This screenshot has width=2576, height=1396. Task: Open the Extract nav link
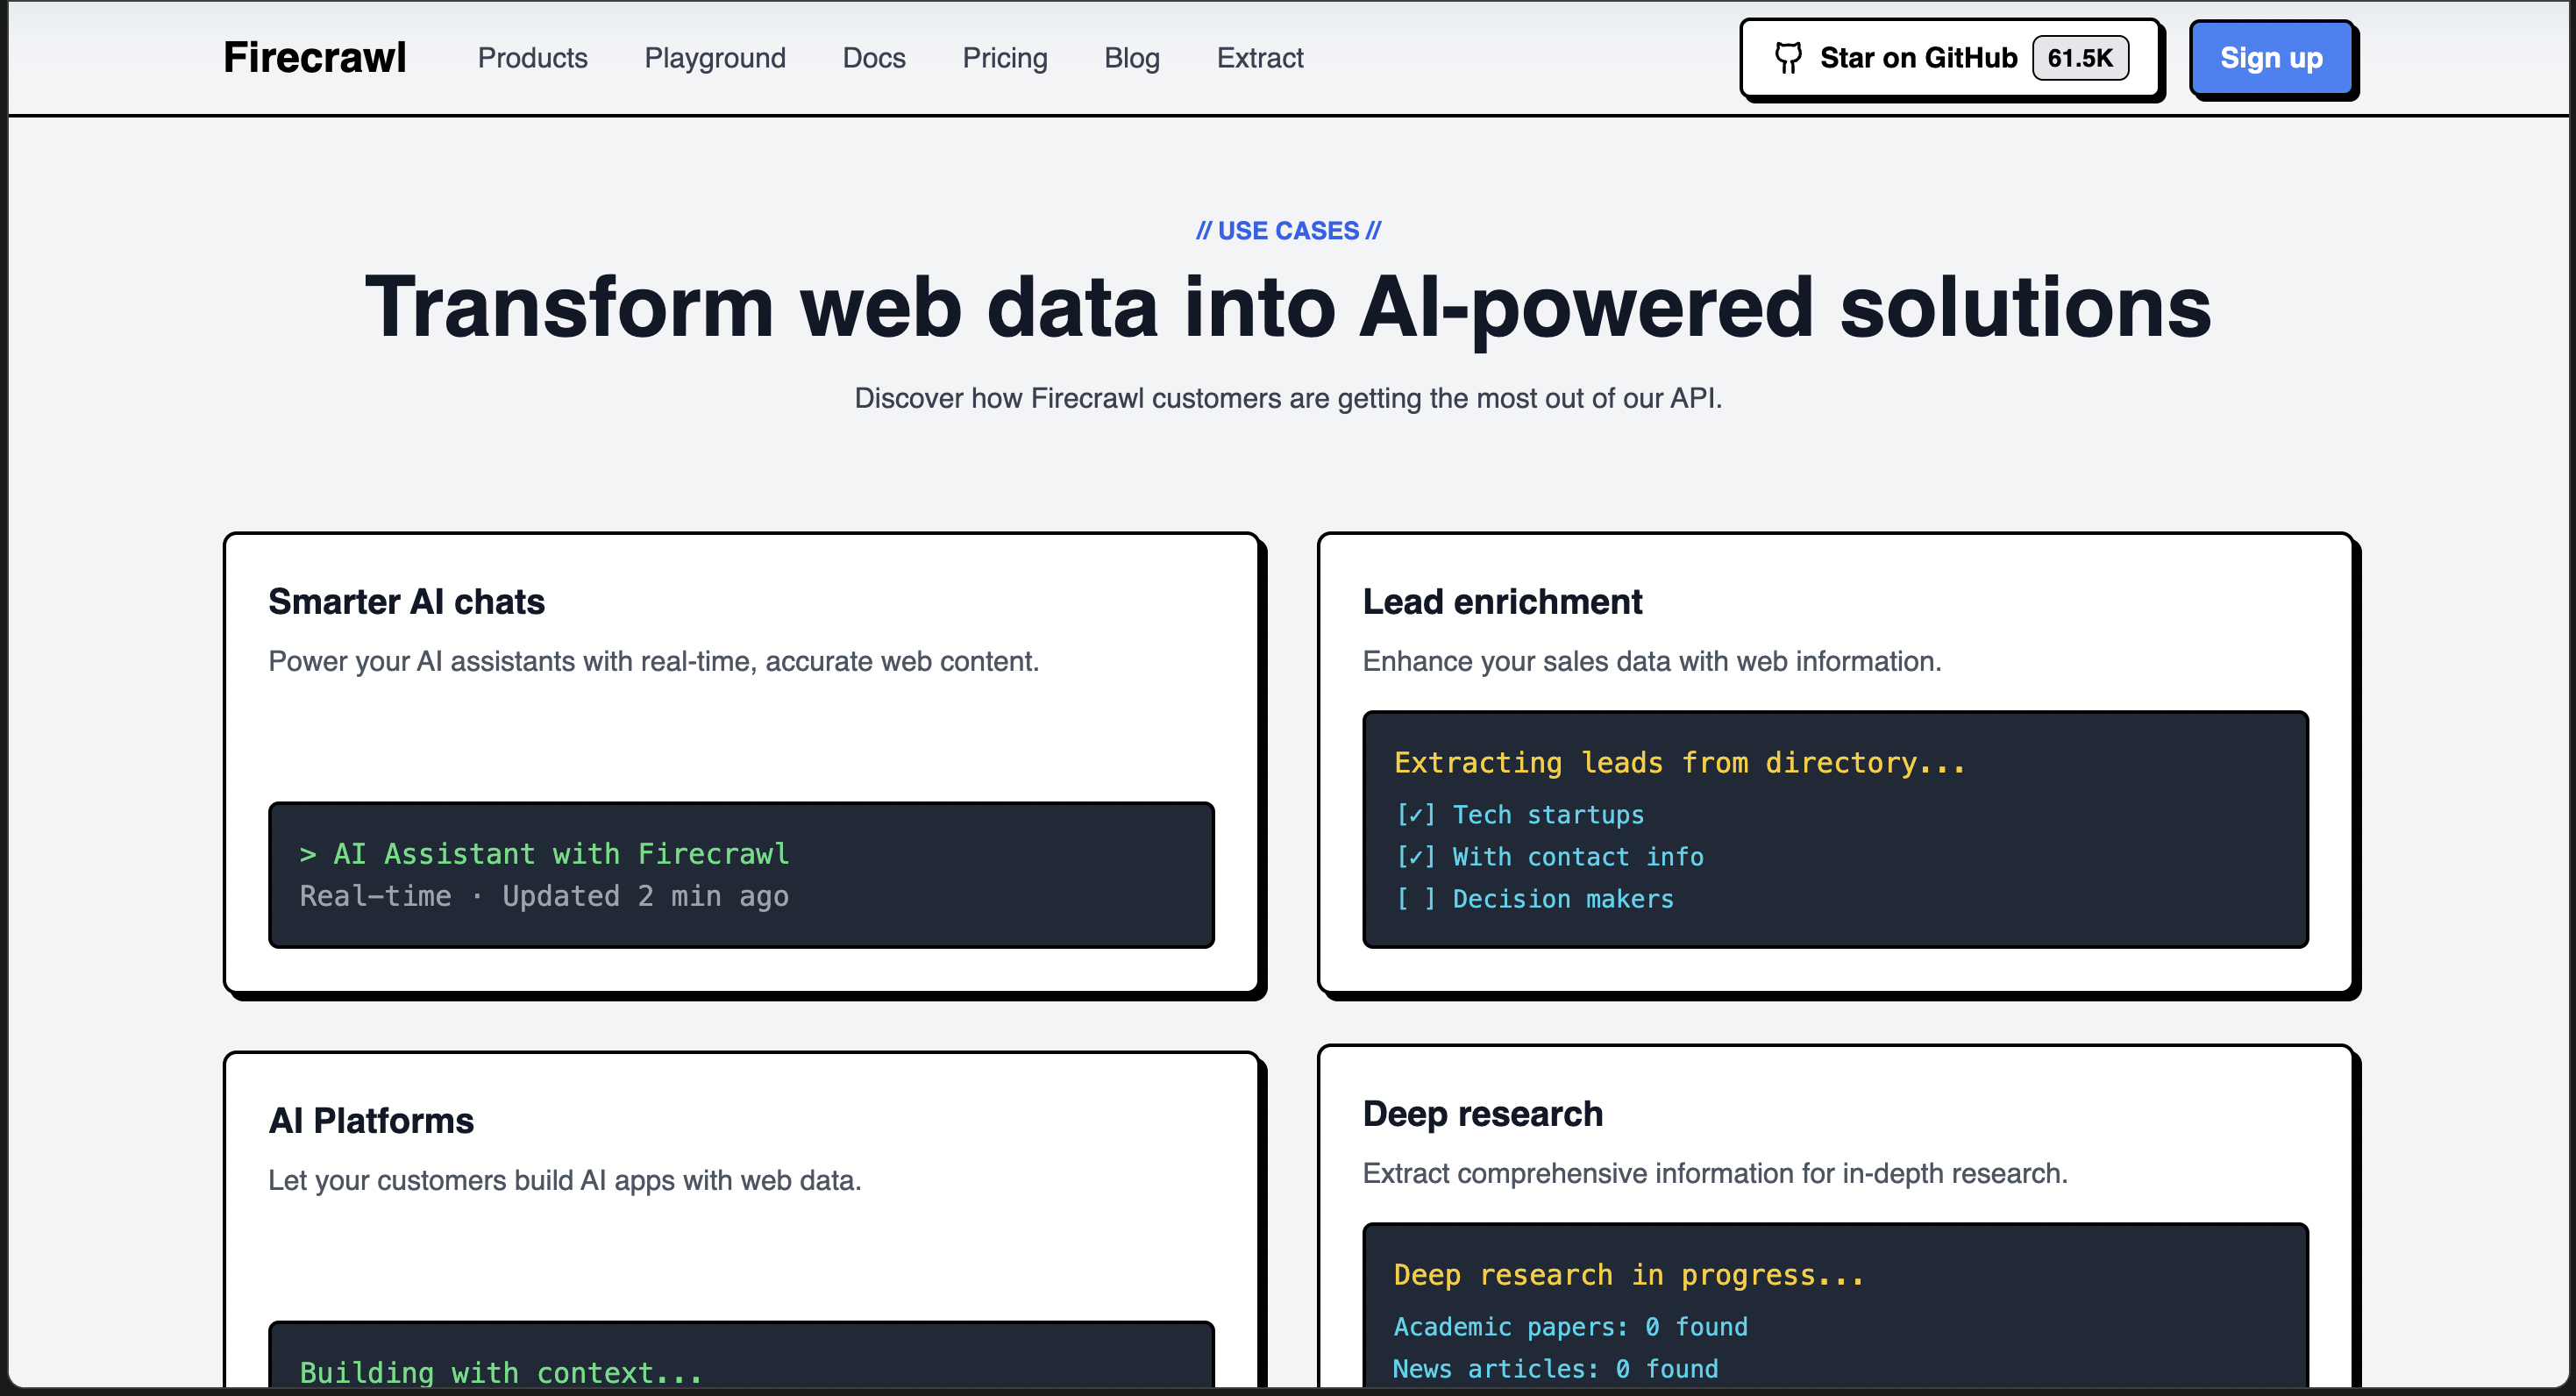click(1259, 58)
